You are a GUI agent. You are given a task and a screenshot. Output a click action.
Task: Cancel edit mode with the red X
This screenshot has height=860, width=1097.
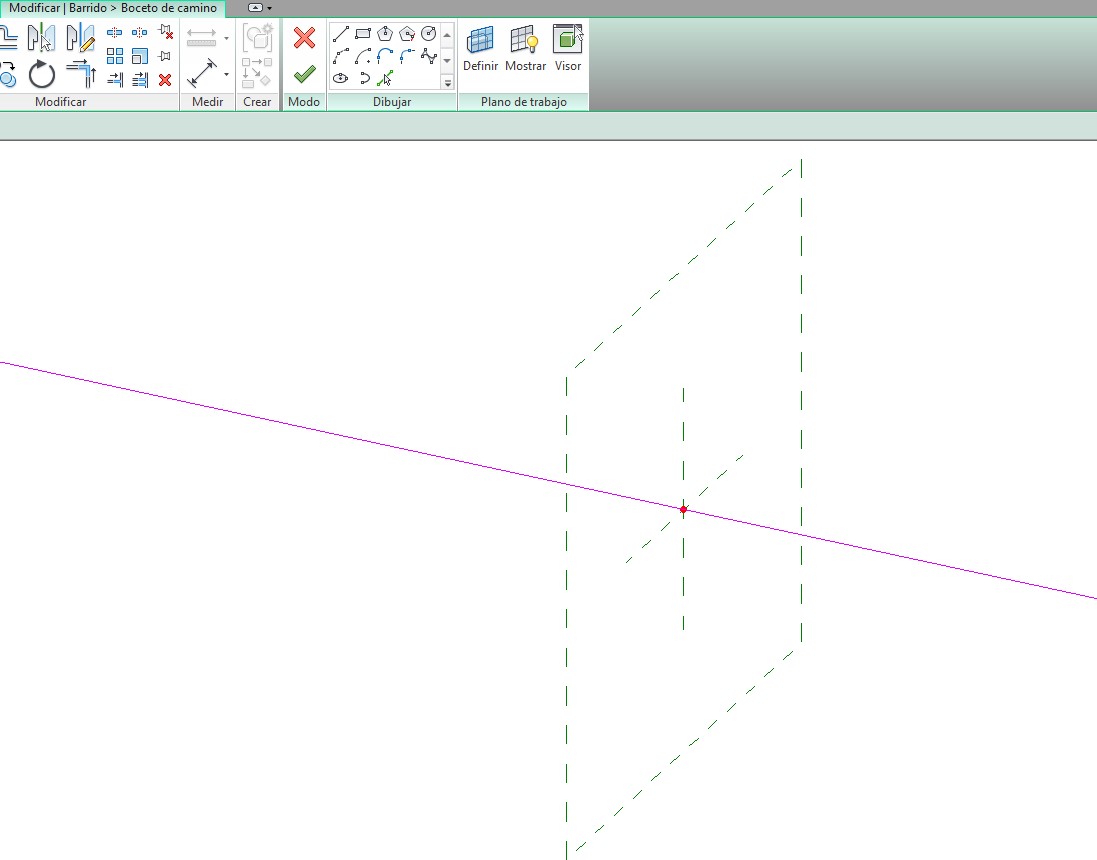point(304,38)
